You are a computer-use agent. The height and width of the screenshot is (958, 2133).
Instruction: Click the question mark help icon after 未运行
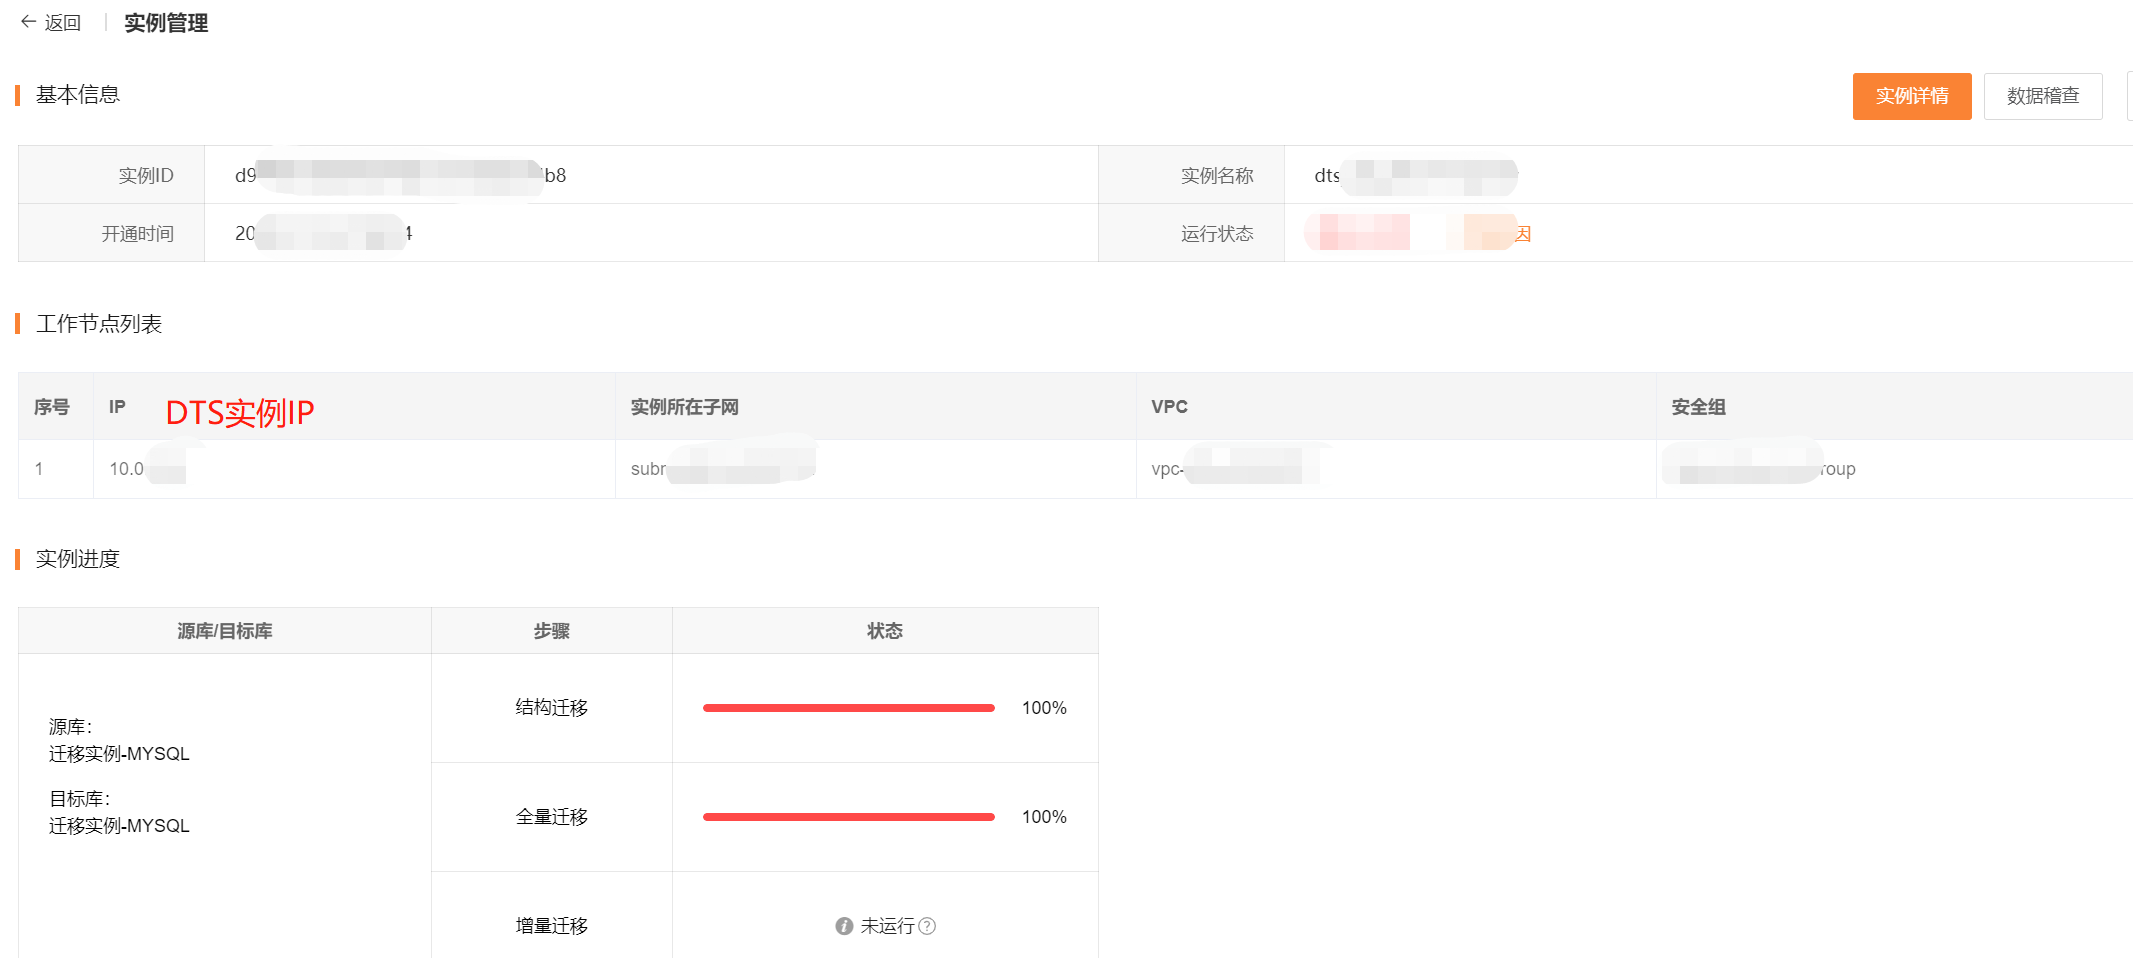[927, 926]
